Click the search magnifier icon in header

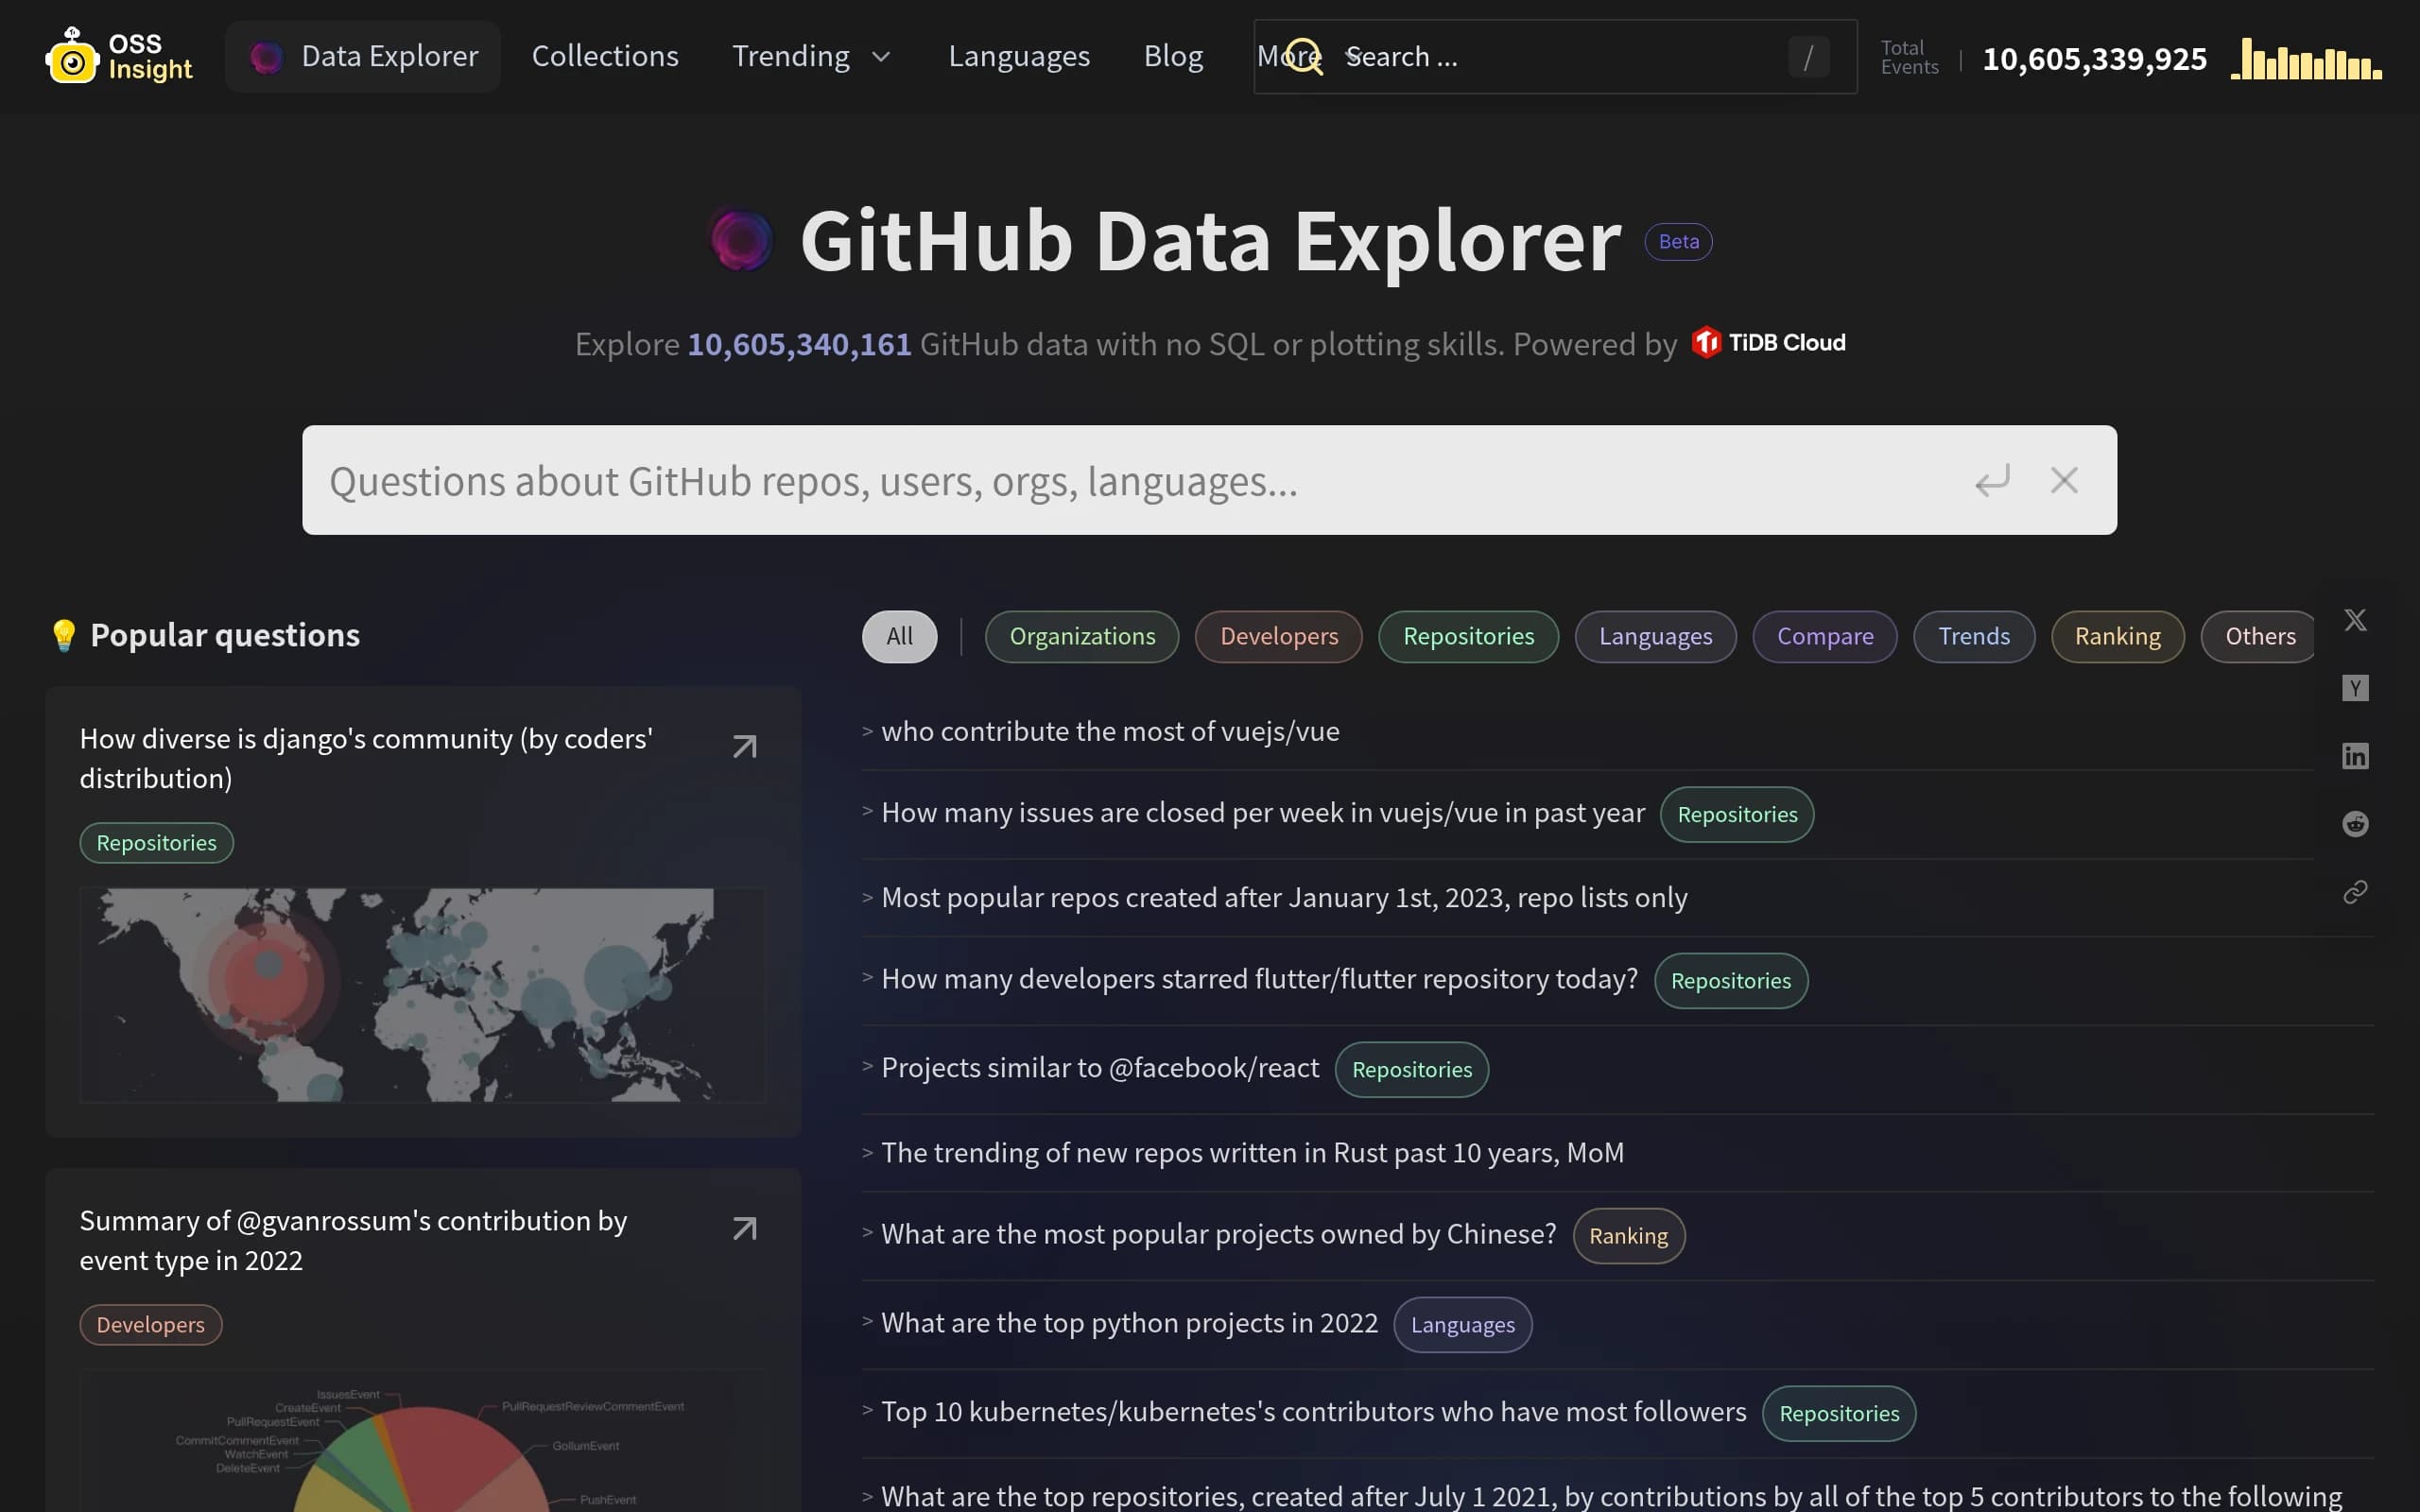pos(1303,57)
